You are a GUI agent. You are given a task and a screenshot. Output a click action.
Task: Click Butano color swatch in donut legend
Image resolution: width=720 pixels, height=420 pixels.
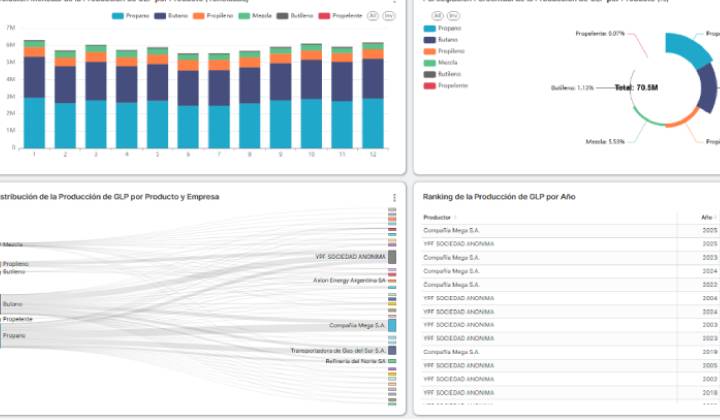[430, 40]
